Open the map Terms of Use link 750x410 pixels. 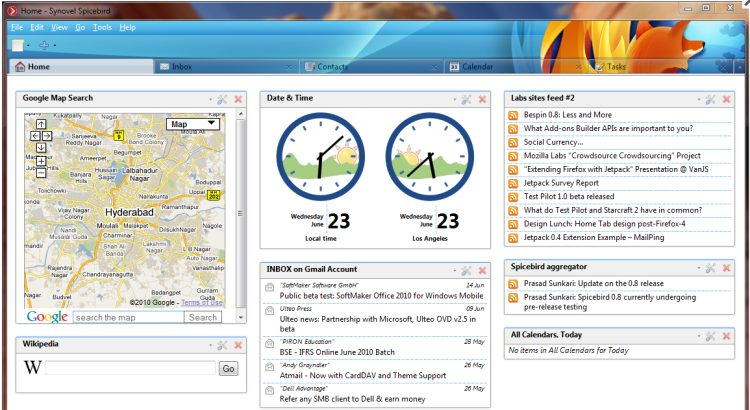pos(202,302)
